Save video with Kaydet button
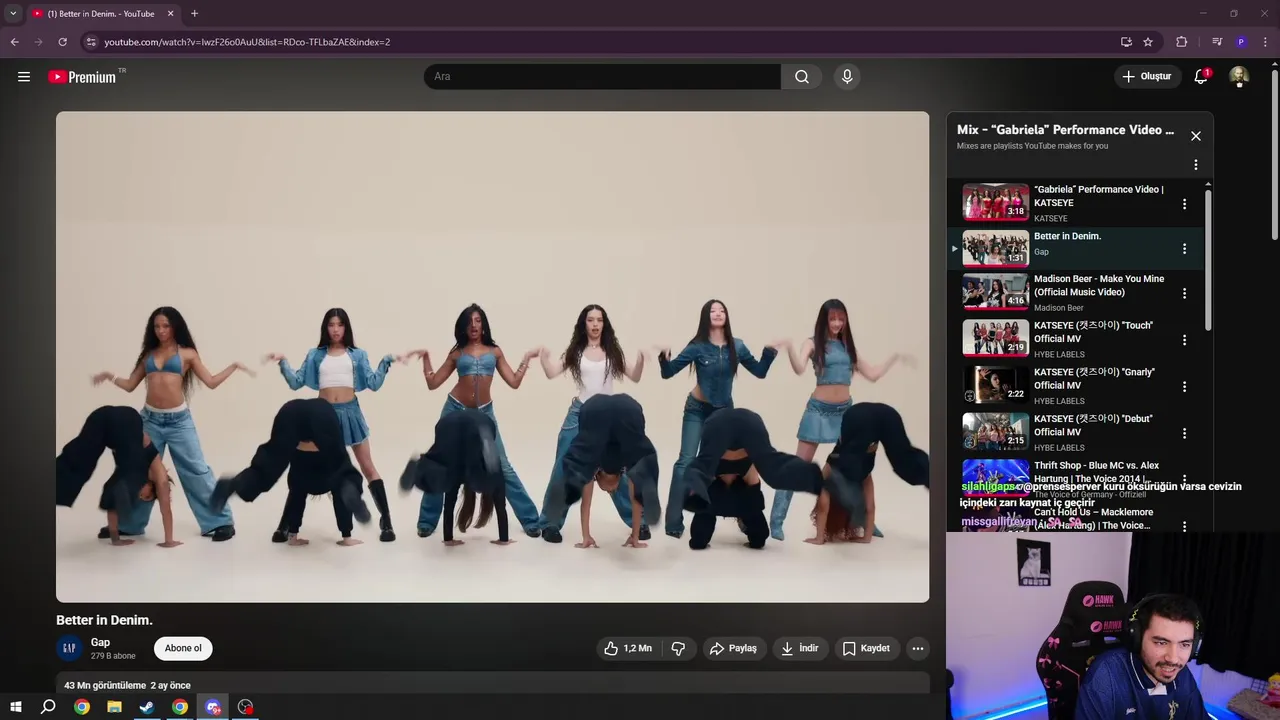Viewport: 1280px width, 720px height. coord(866,649)
